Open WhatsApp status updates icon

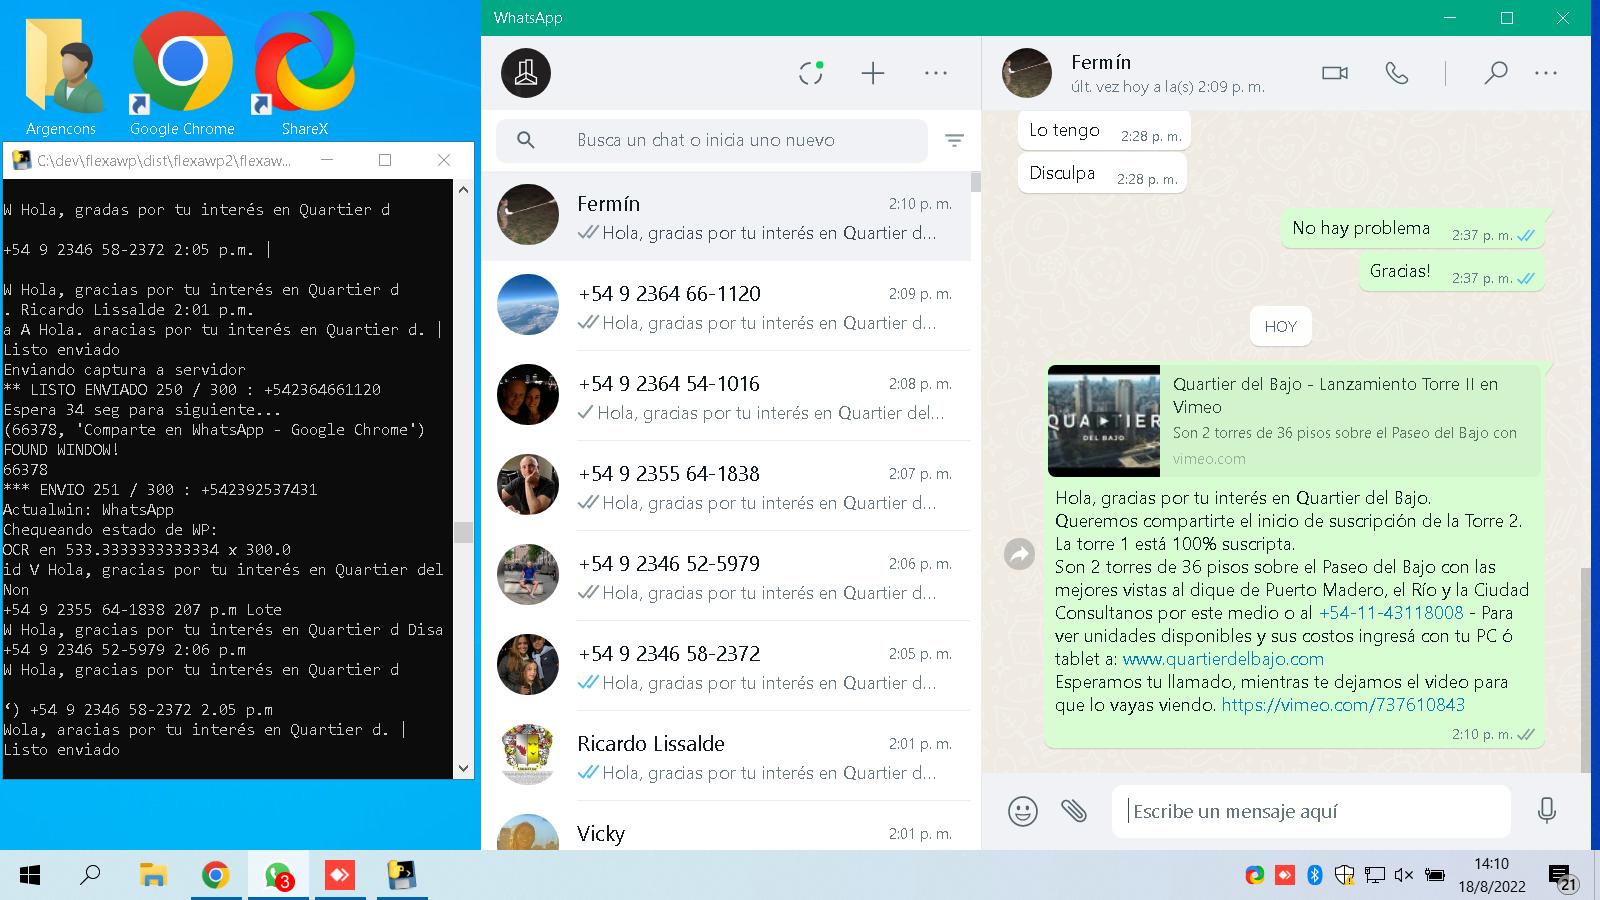coord(811,73)
